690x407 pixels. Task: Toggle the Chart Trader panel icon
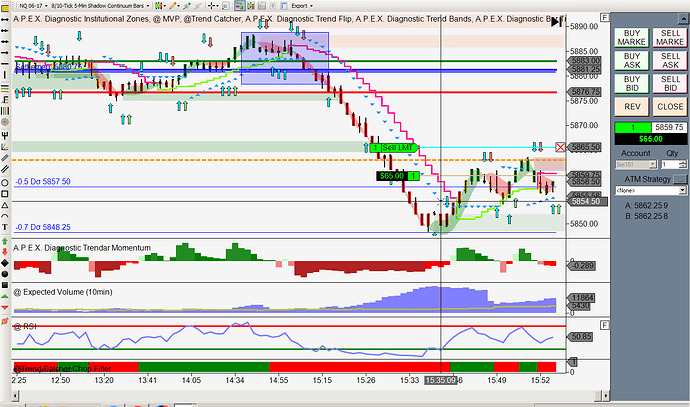tap(240, 6)
